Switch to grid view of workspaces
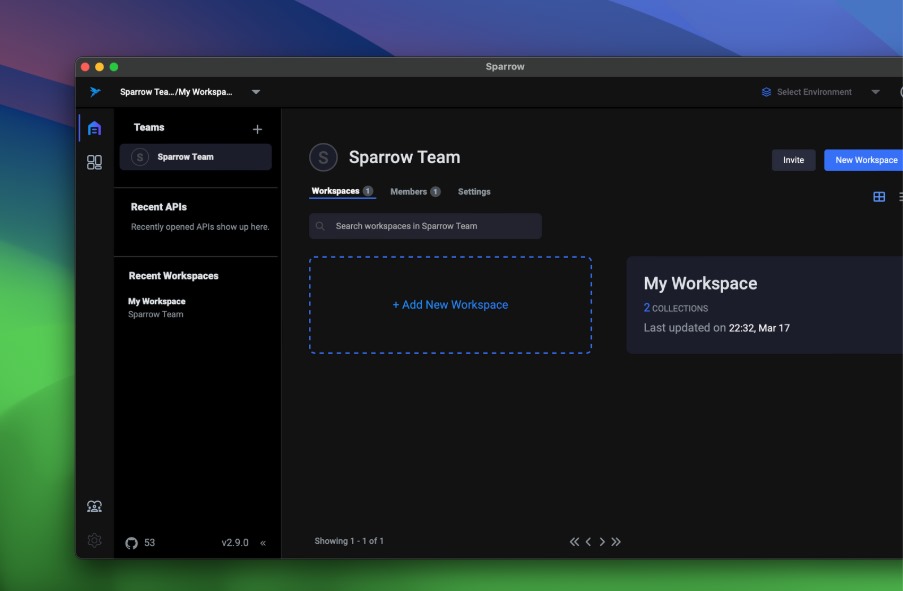The width and height of the screenshot is (903, 591). pos(879,196)
